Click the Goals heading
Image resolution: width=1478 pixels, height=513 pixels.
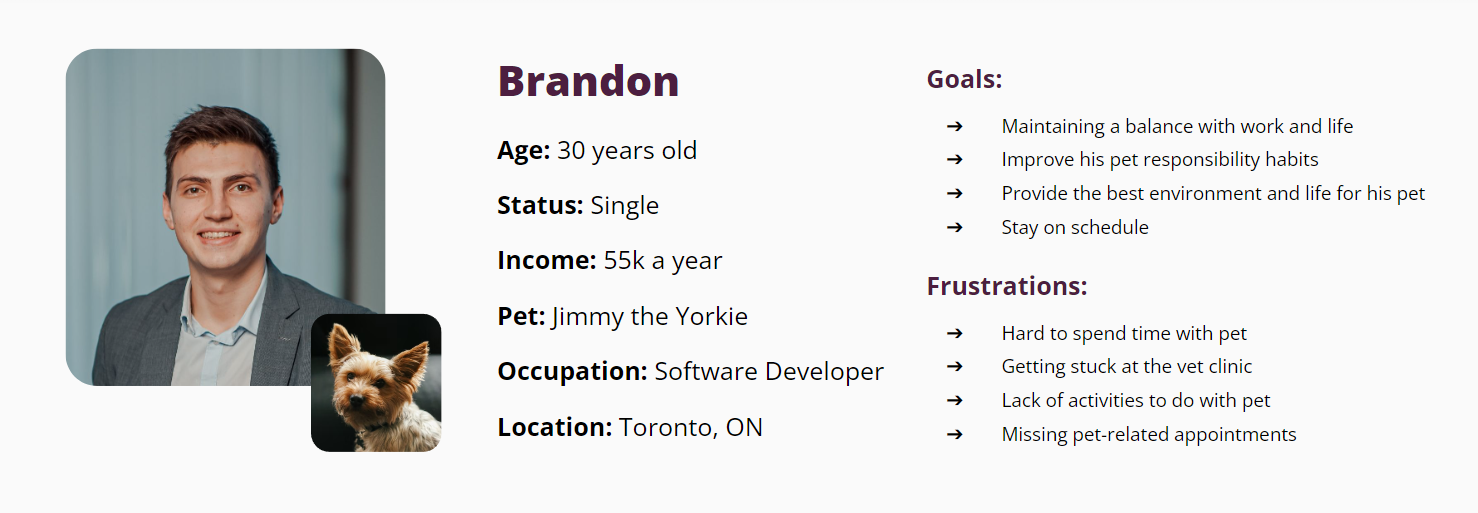[964, 79]
